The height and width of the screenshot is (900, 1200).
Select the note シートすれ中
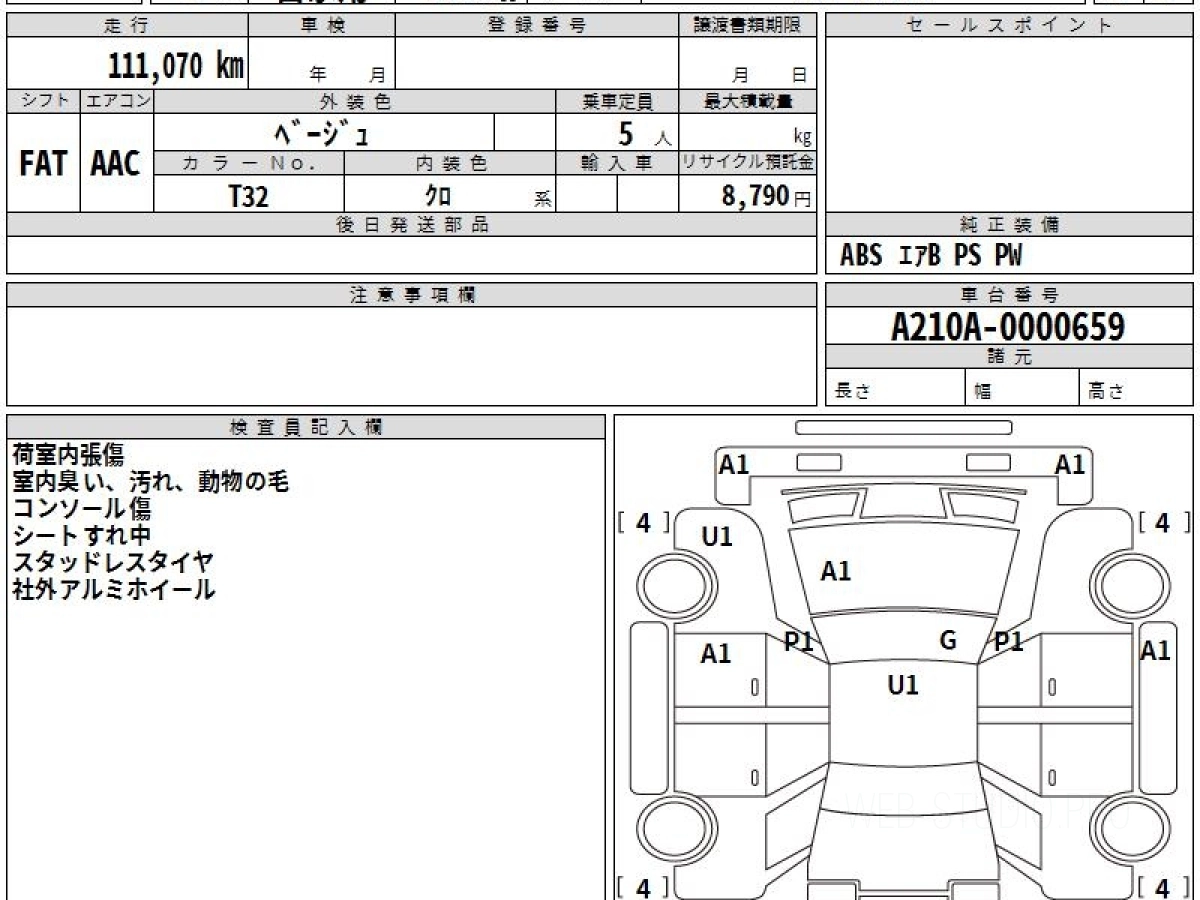(82, 537)
